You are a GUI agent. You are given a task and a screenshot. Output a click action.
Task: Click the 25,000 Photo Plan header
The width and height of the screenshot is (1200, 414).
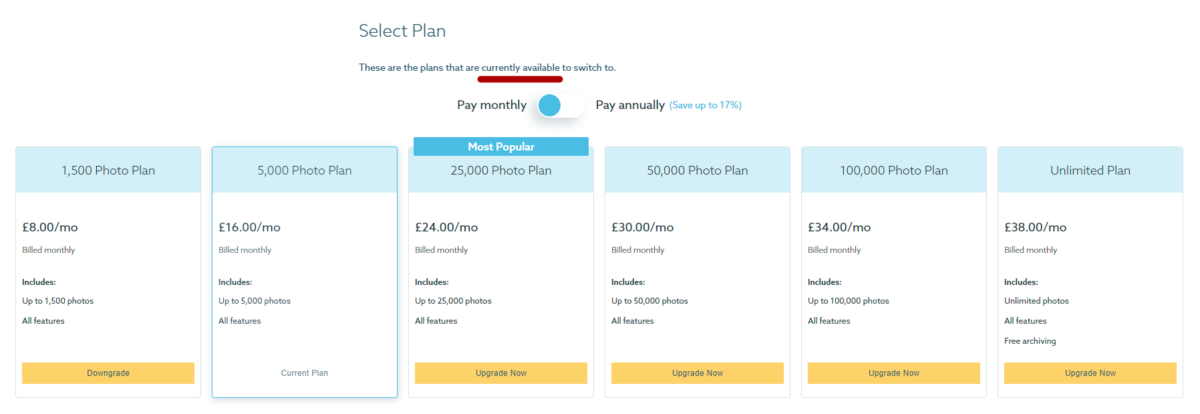pos(501,171)
